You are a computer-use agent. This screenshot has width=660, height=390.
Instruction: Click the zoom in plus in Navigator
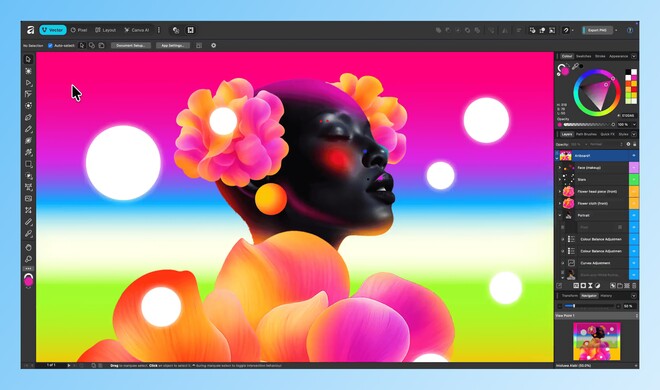click(618, 306)
